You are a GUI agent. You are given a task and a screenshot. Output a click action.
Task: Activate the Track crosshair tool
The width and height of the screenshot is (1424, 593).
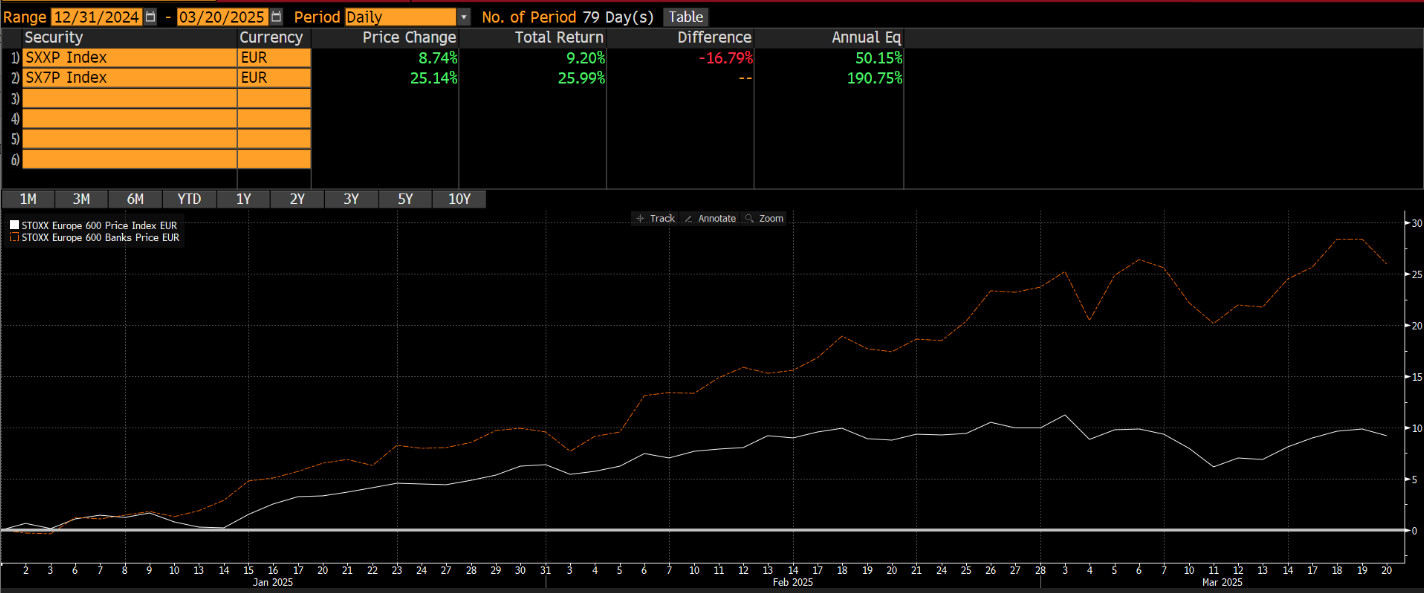pos(655,218)
